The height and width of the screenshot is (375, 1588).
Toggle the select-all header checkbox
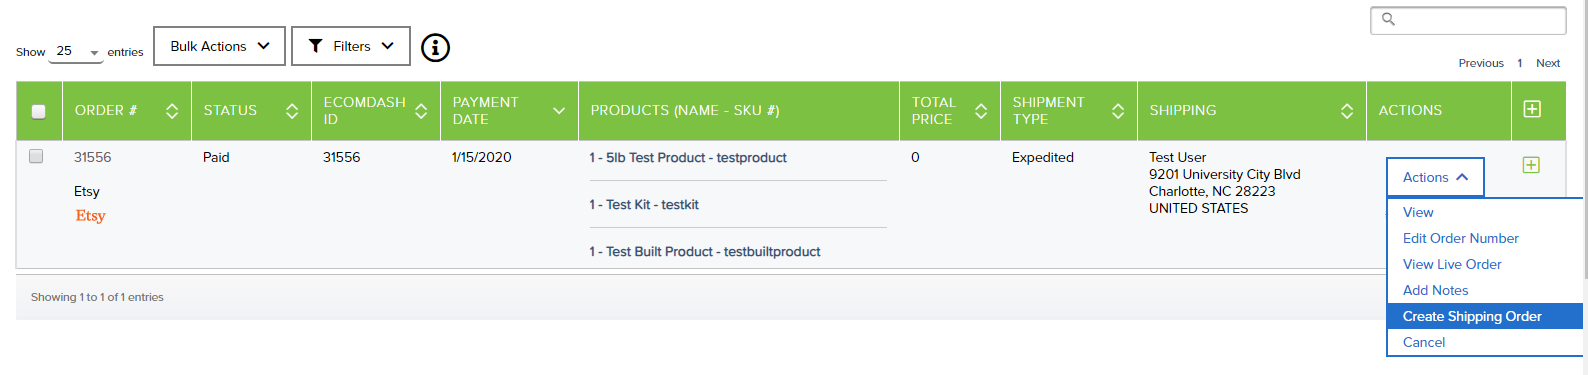tap(39, 111)
